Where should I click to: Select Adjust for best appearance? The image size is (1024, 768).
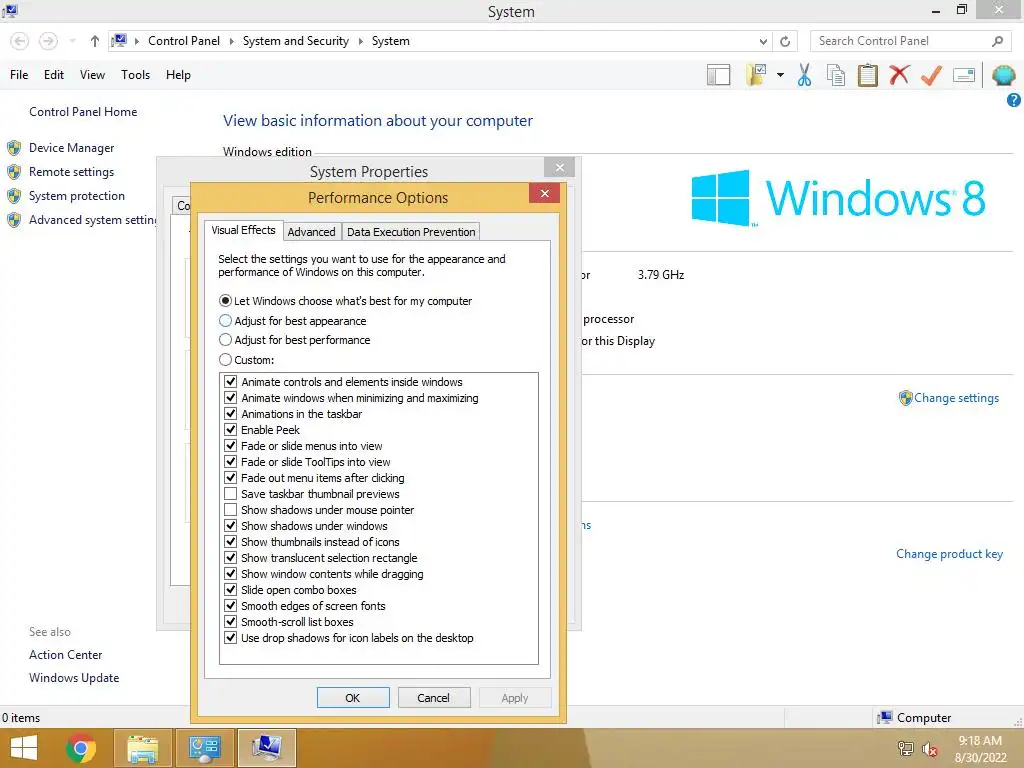point(225,321)
